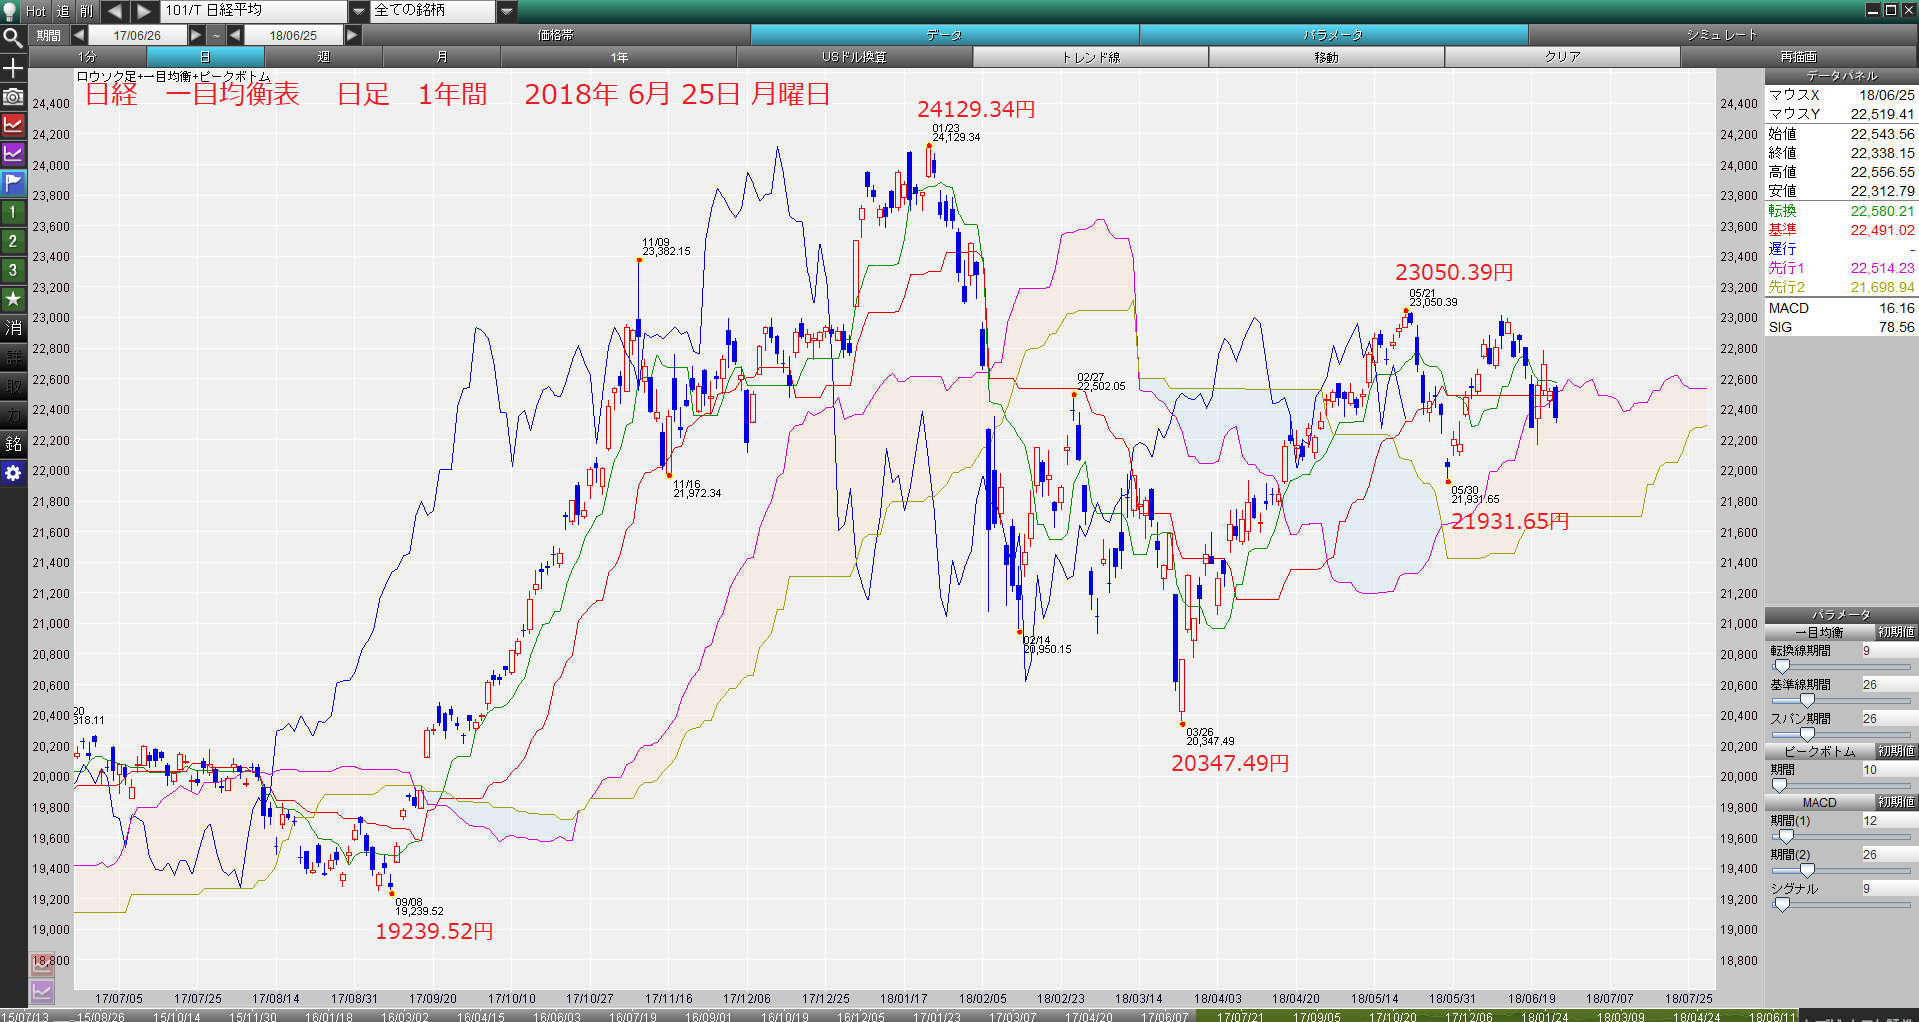Select the green preset 3 icon

(13, 270)
